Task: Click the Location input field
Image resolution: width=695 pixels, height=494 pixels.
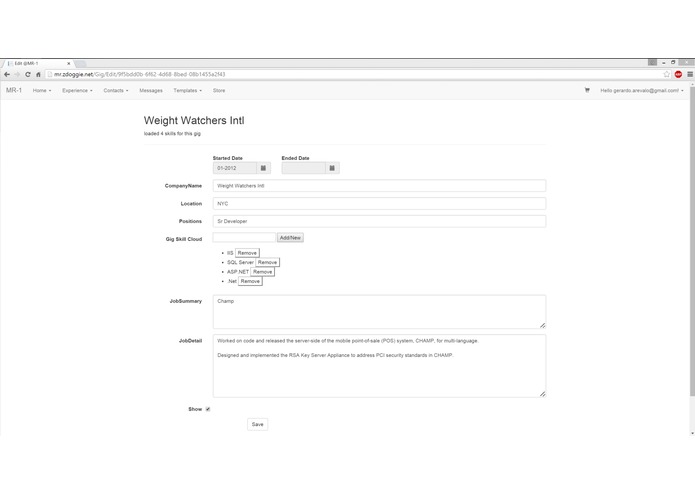Action: 379,203
